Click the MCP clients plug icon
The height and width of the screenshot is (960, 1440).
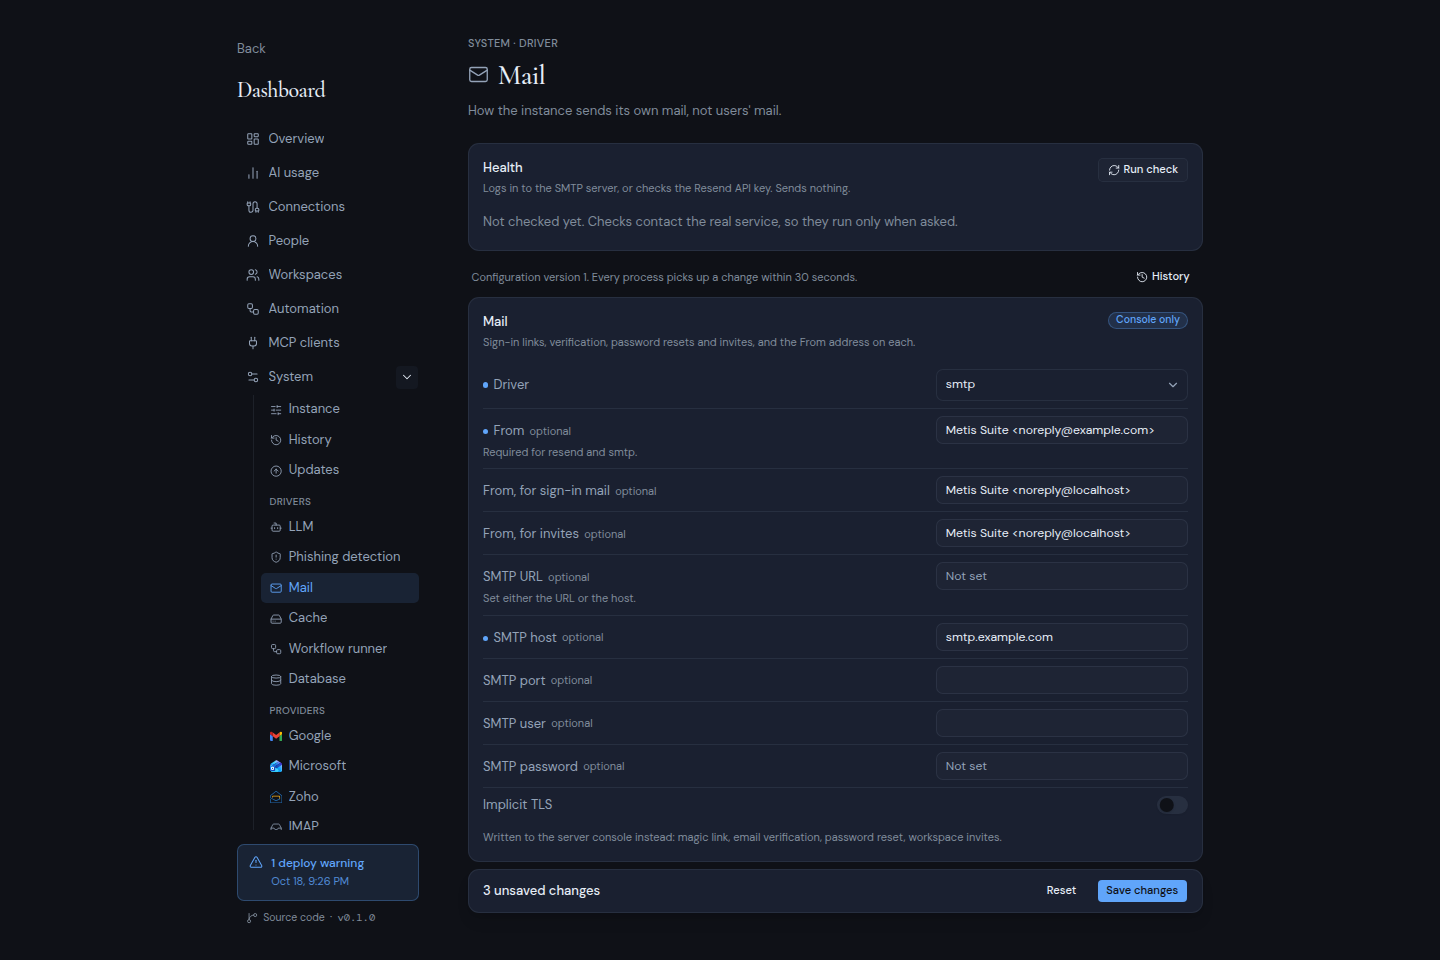pos(253,343)
